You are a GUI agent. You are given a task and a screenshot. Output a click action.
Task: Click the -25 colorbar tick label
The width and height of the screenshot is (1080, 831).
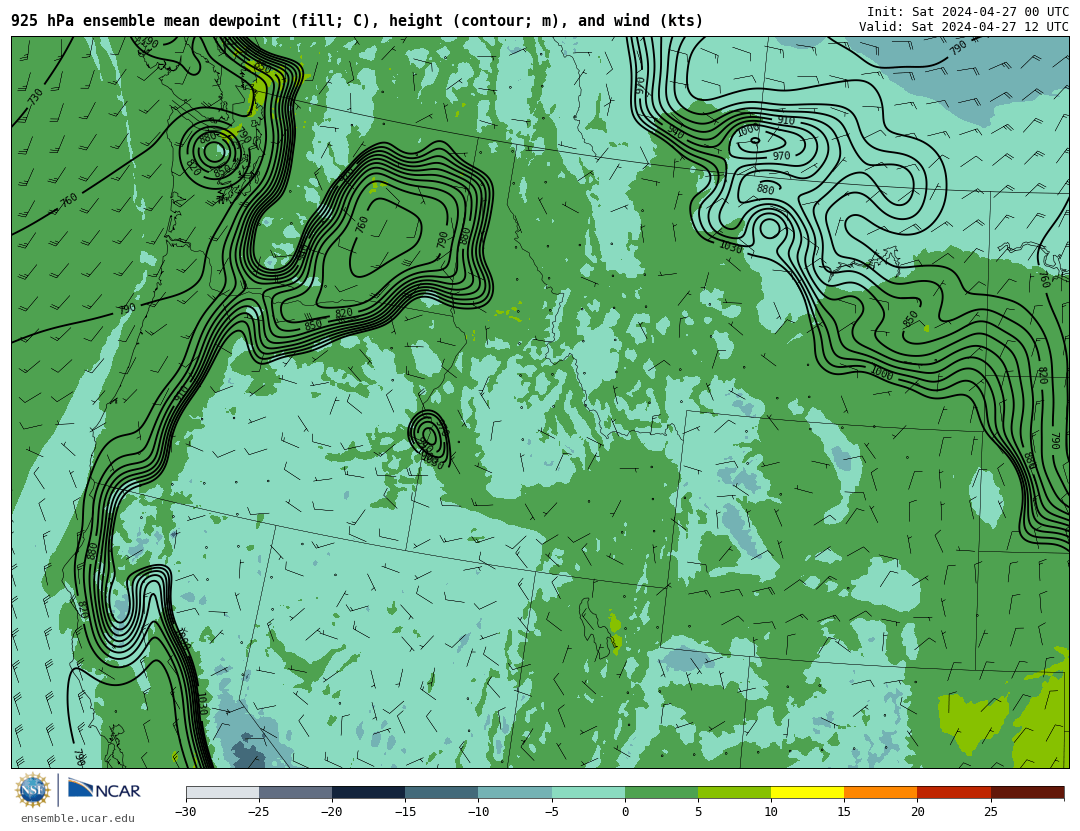258,812
